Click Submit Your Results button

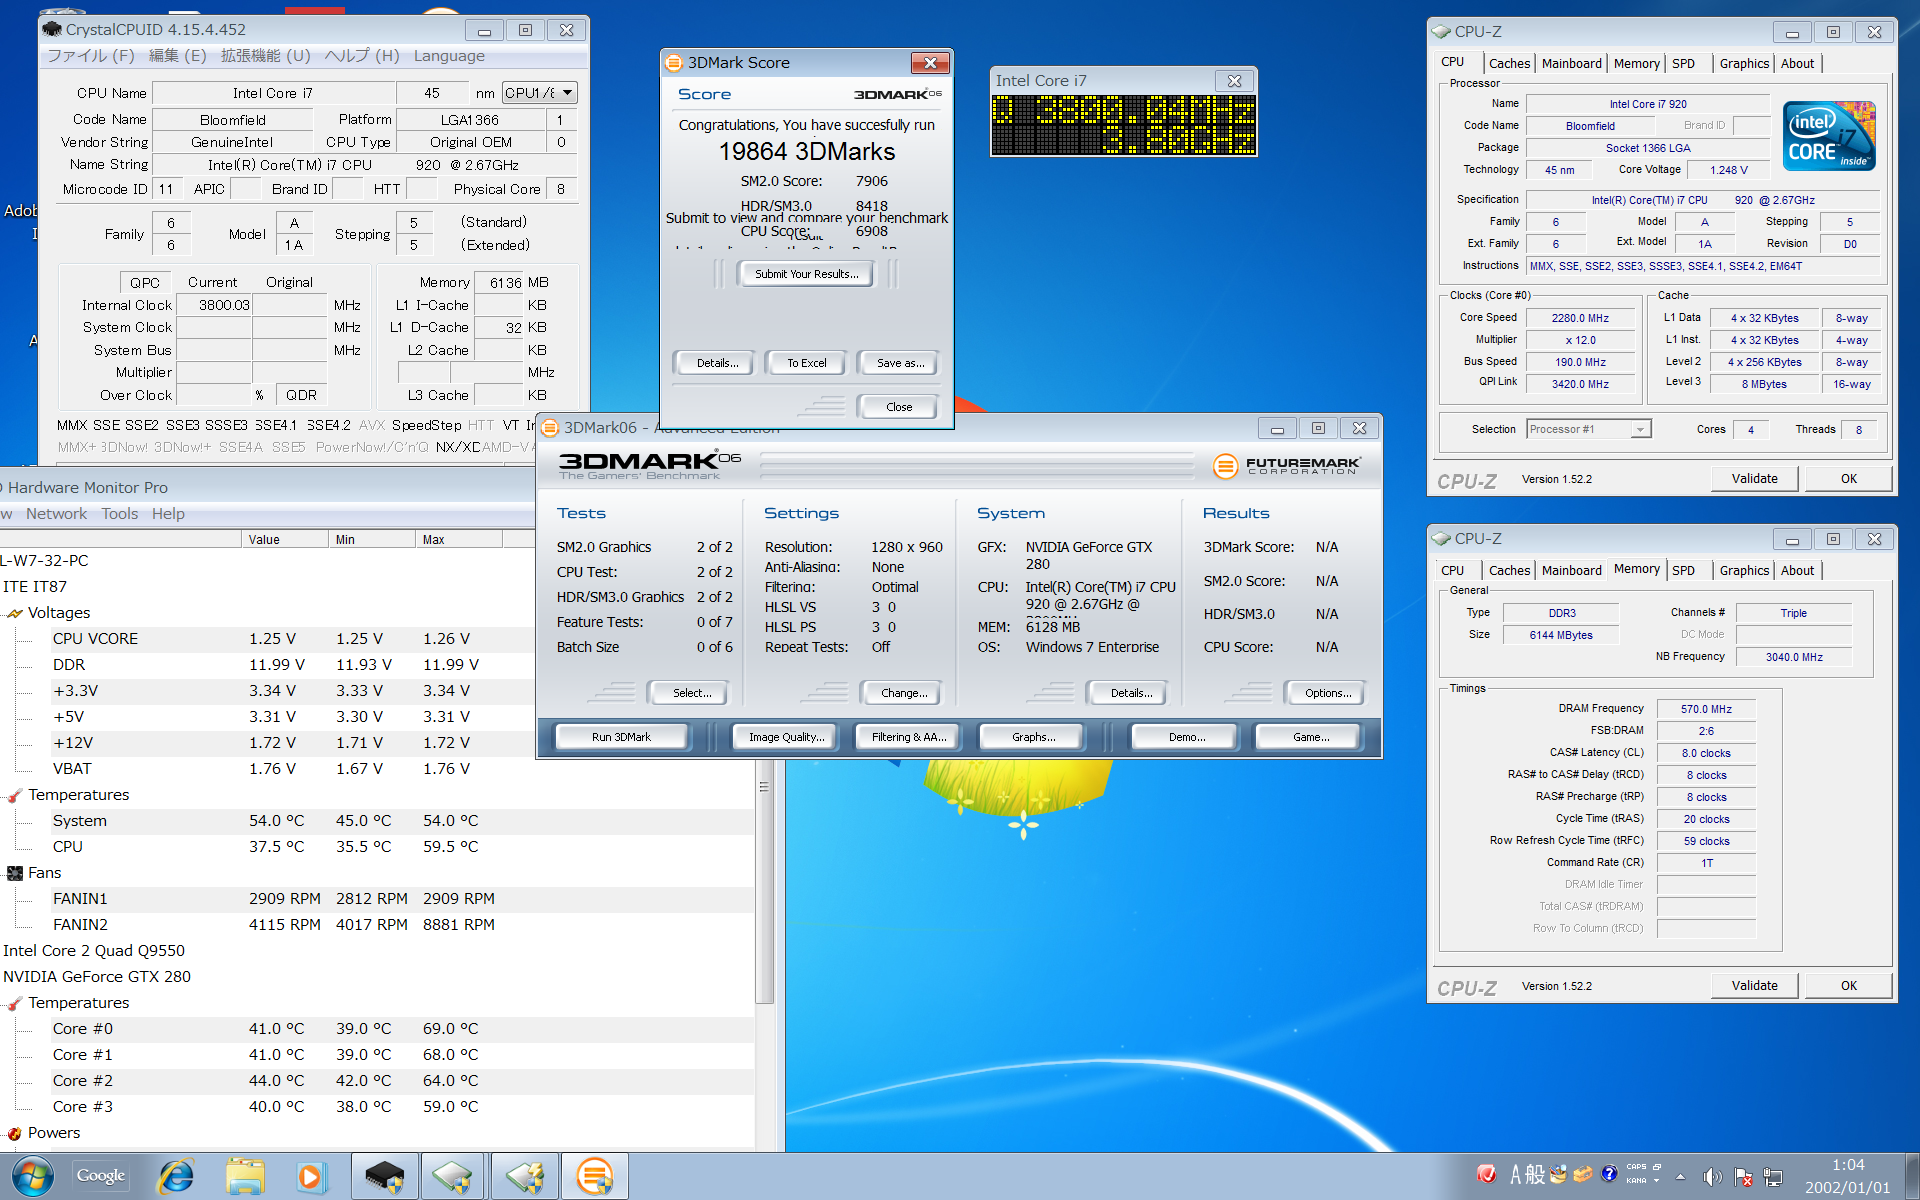tap(806, 274)
